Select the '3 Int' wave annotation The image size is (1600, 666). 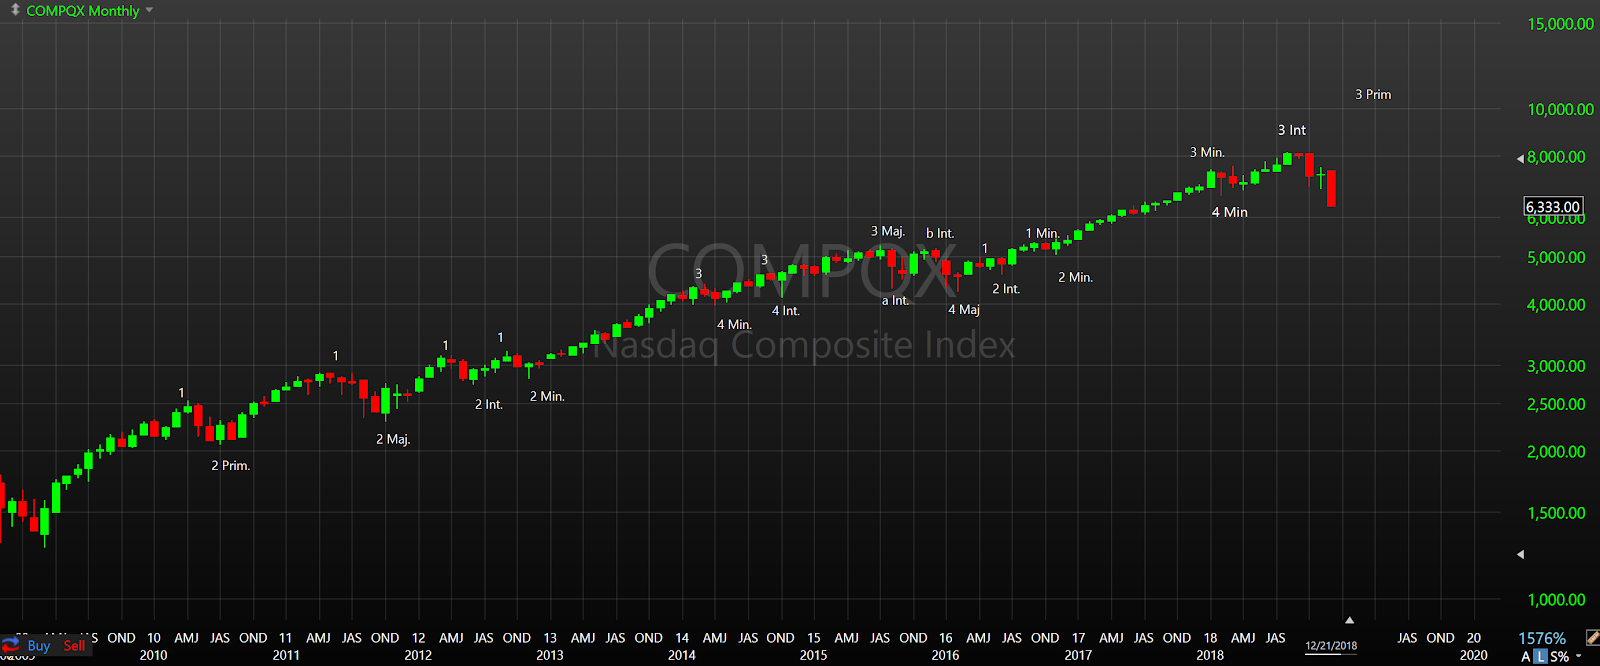(x=1292, y=130)
